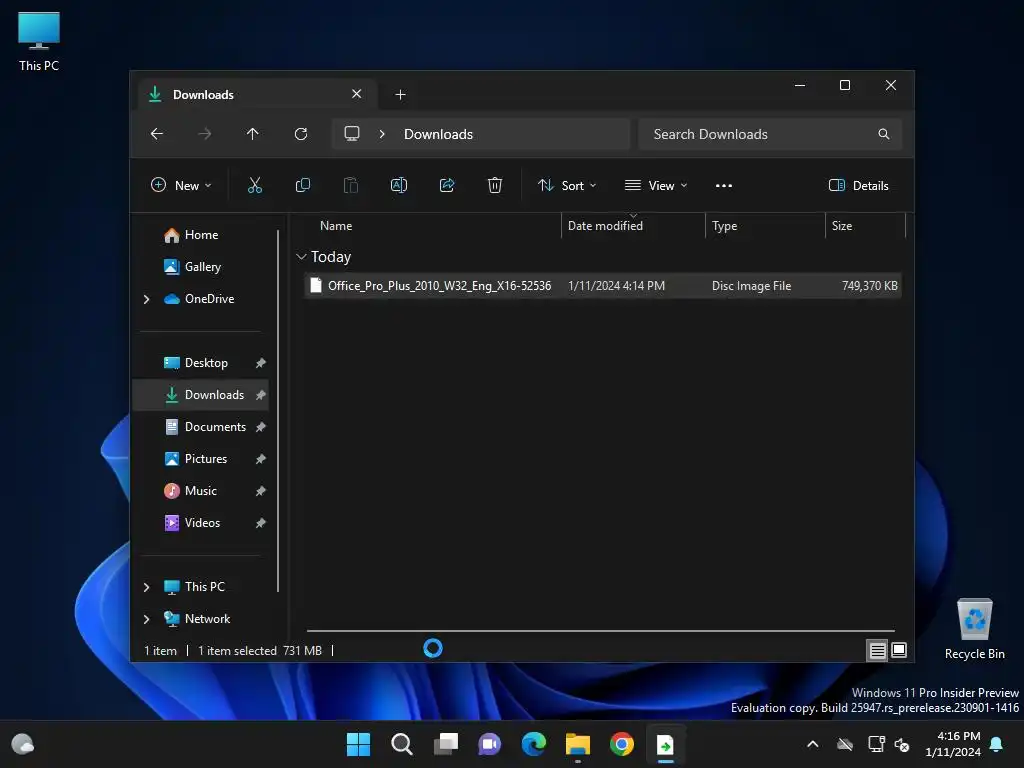Sort by Size column header
The image size is (1024, 768).
[x=865, y=226]
